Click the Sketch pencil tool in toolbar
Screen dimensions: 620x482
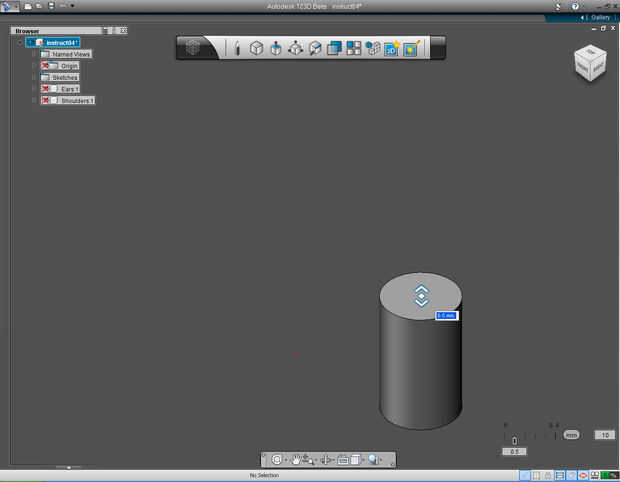point(237,48)
